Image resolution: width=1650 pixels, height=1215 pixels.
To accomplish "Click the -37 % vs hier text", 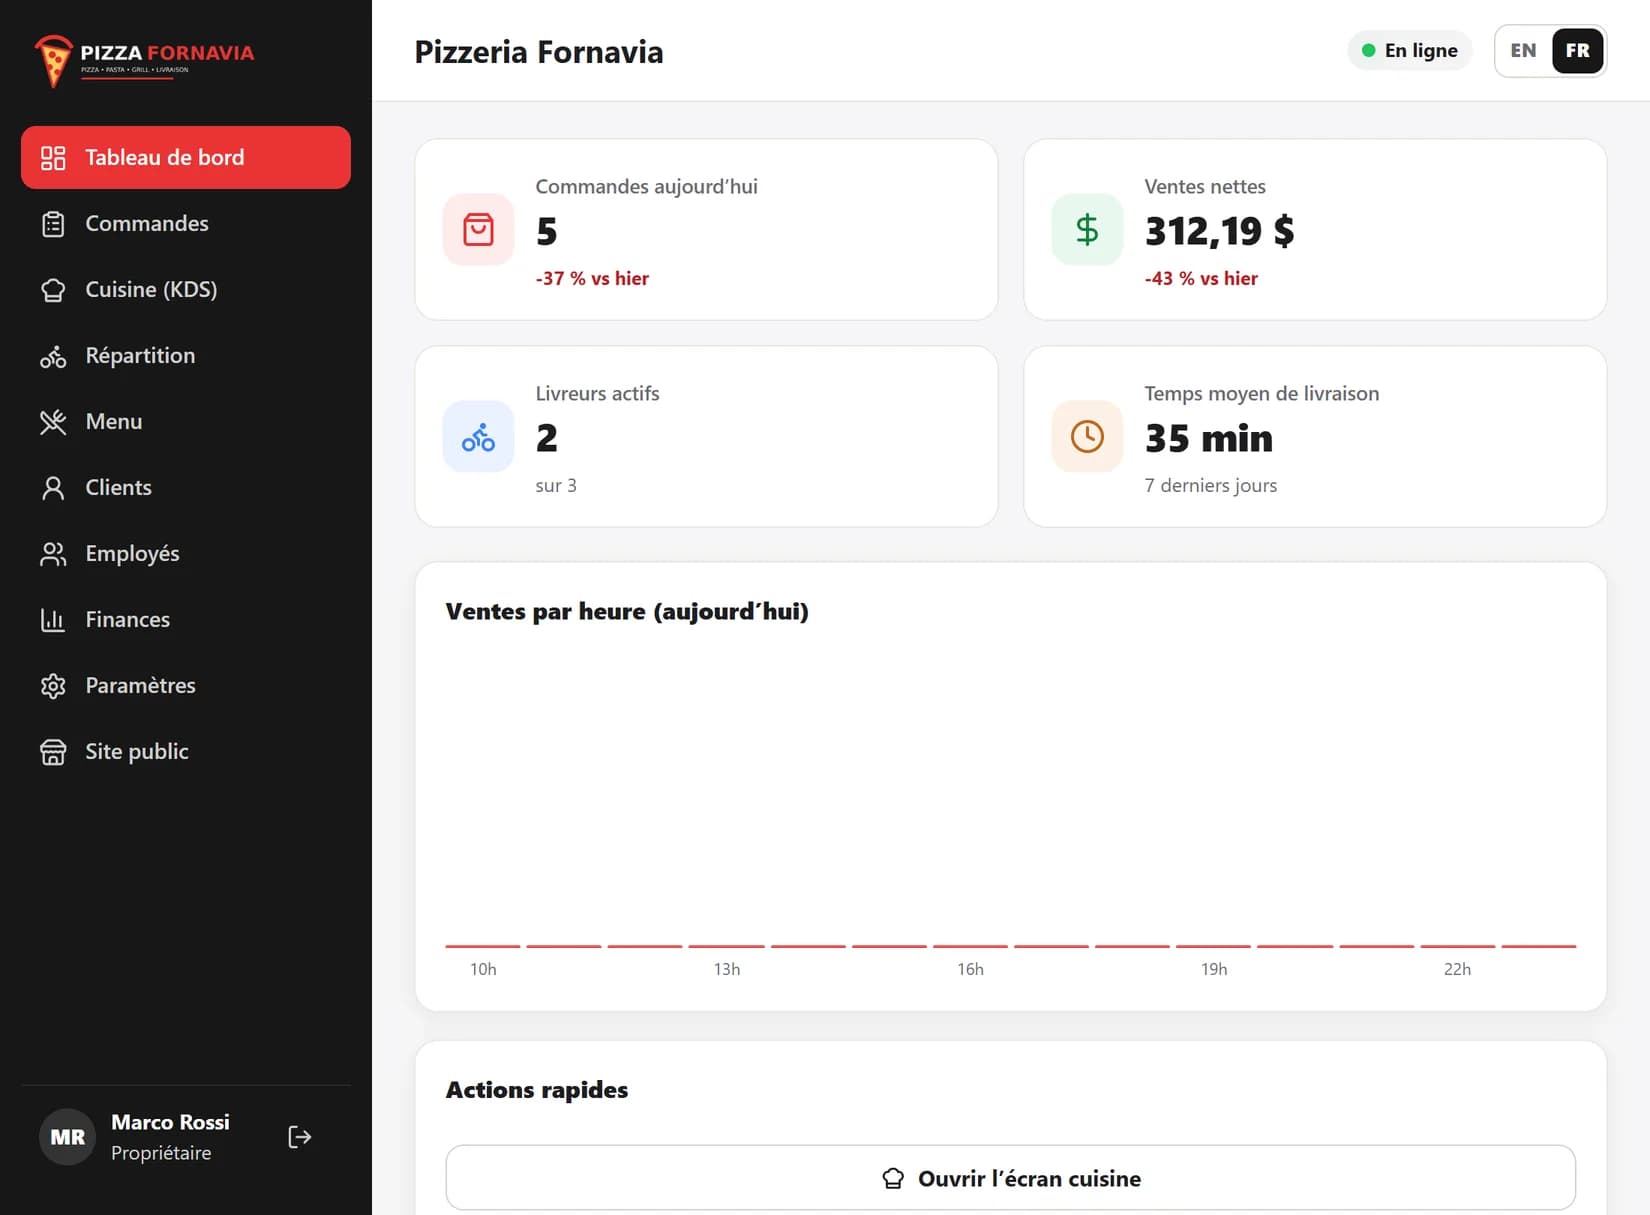I will point(592,279).
